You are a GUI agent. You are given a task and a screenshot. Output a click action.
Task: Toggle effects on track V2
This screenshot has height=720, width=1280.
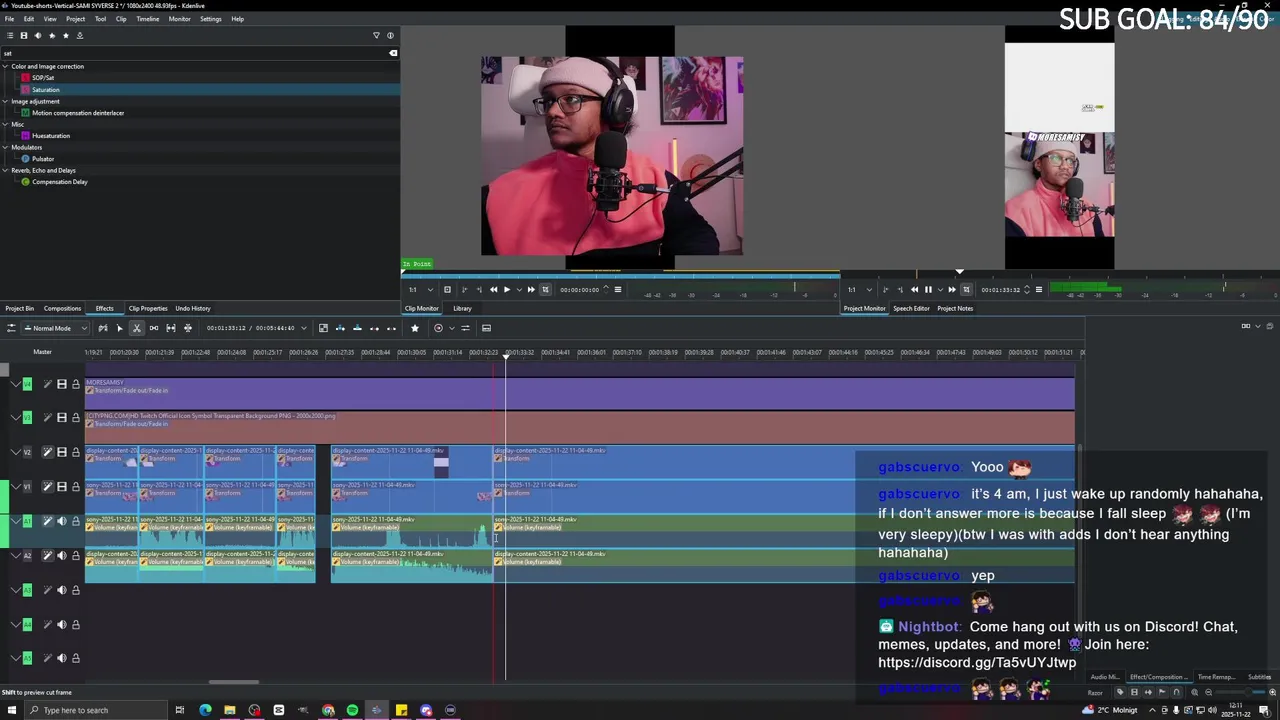(x=47, y=452)
